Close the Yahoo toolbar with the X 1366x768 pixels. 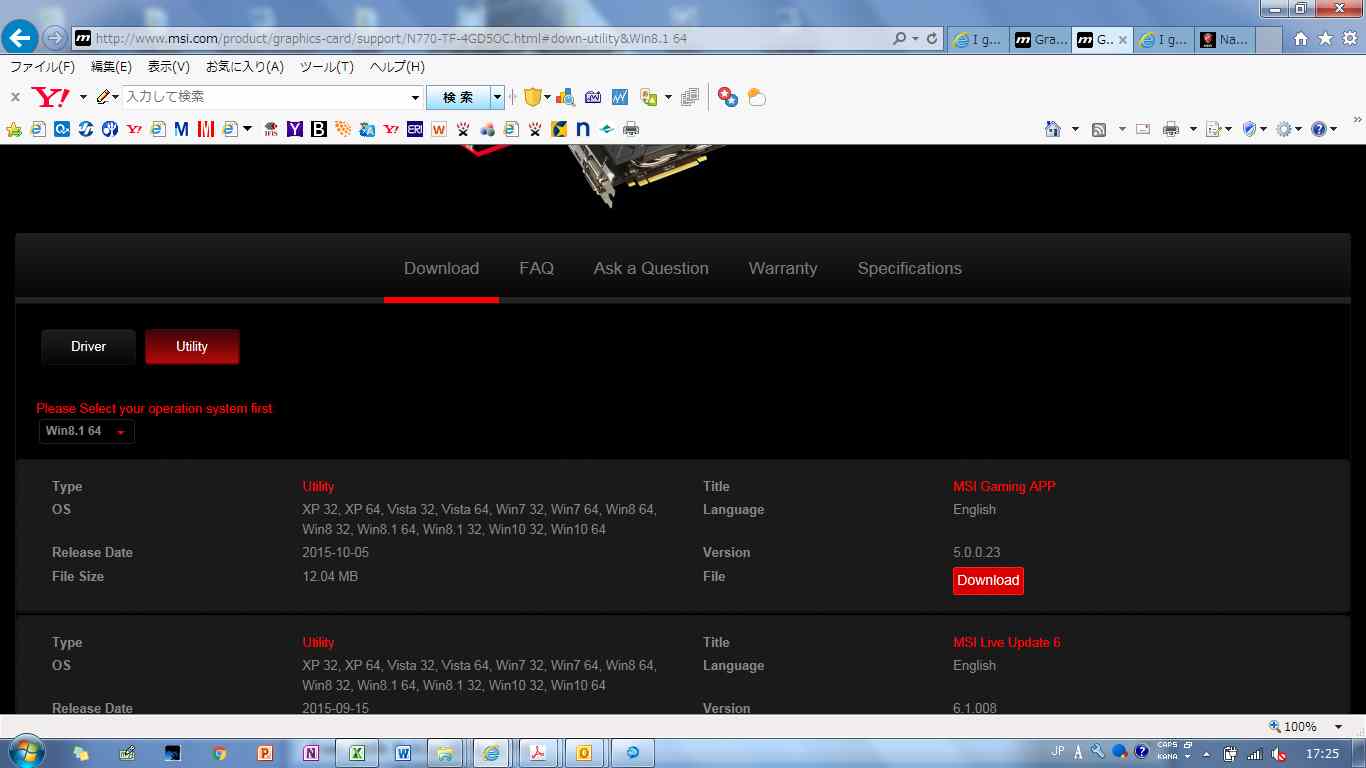15,97
